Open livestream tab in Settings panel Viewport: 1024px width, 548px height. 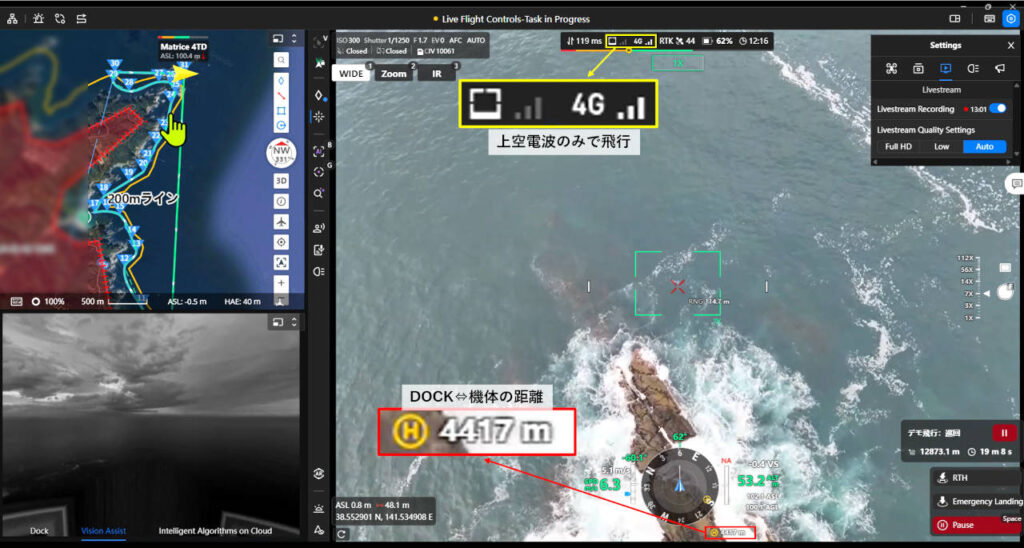945,69
